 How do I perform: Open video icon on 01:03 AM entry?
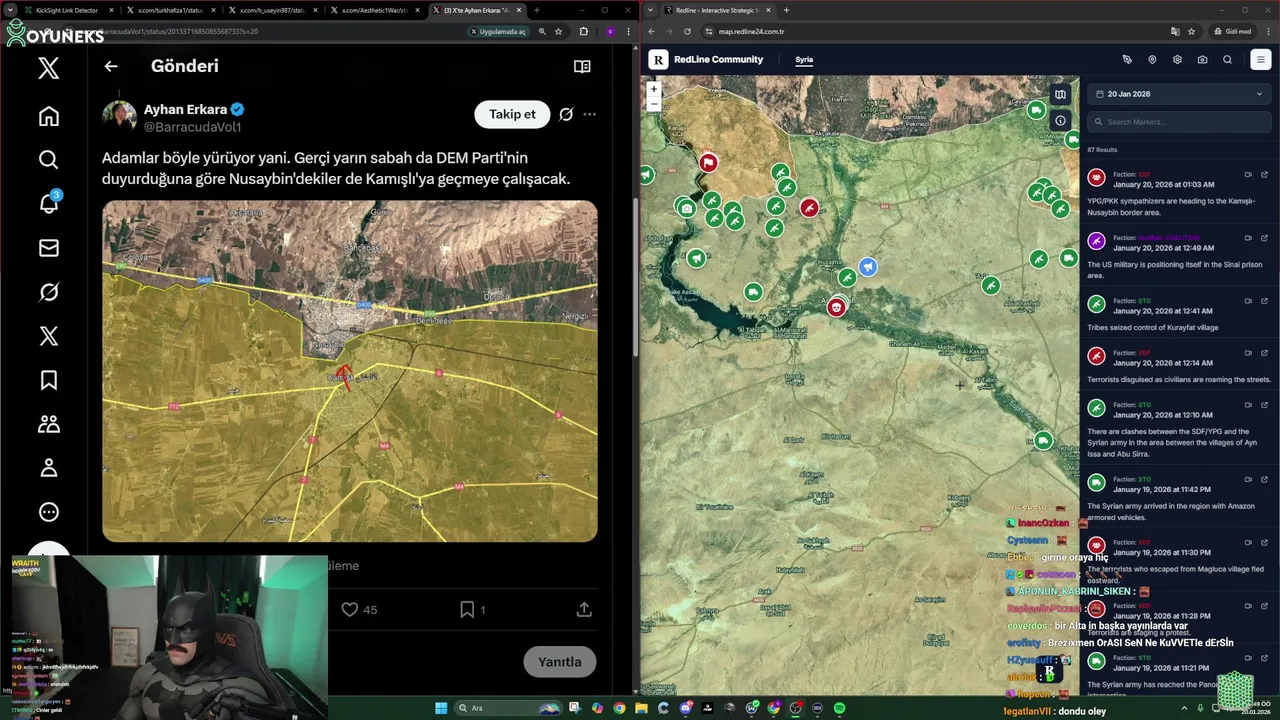(1248, 175)
